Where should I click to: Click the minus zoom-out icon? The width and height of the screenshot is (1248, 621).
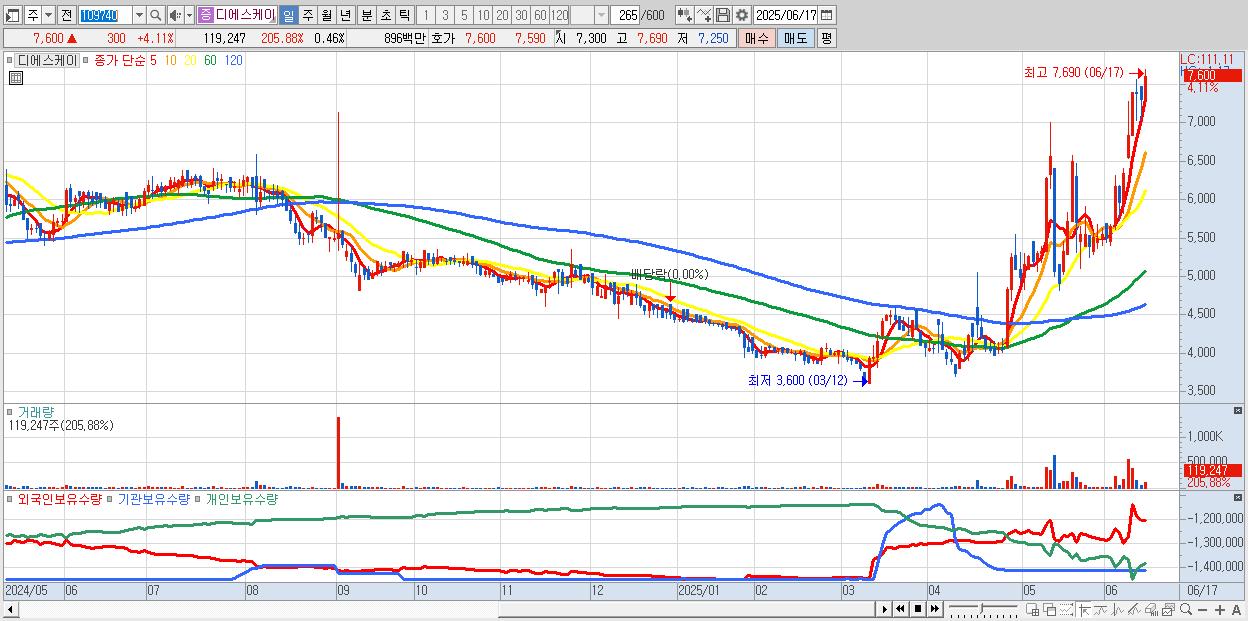click(1203, 610)
